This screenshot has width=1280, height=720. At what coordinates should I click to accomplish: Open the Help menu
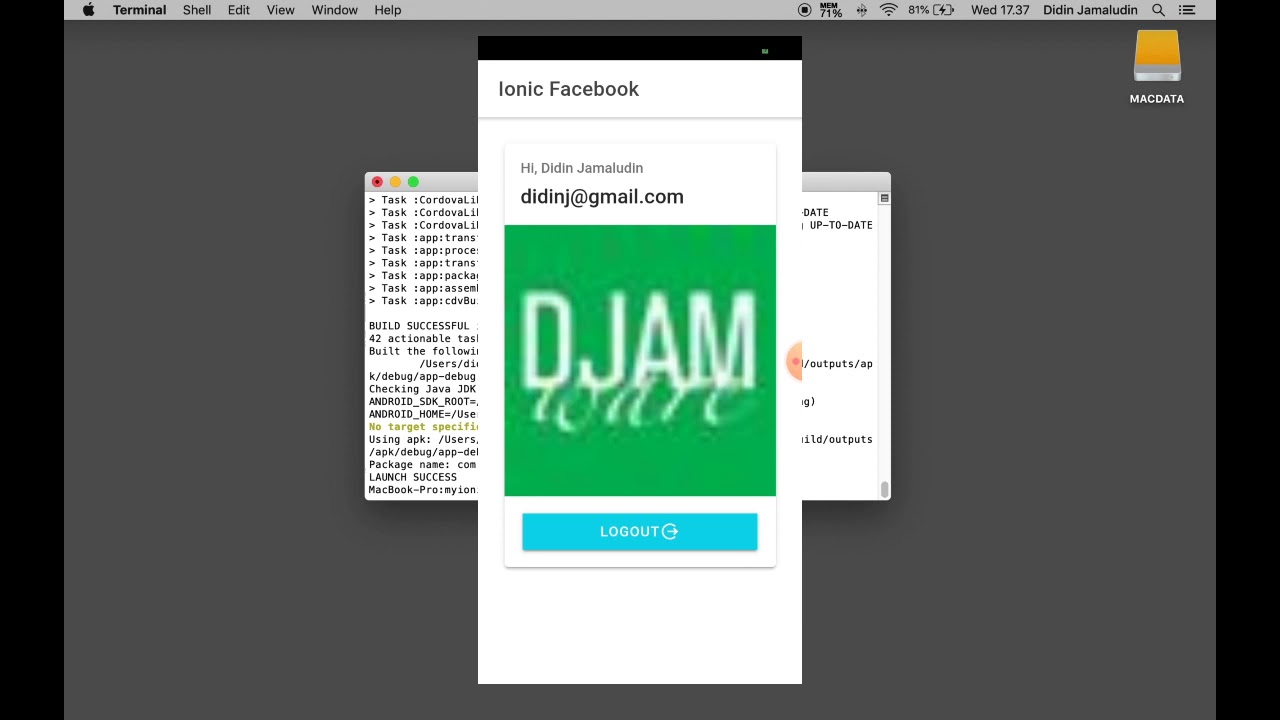pyautogui.click(x=388, y=10)
